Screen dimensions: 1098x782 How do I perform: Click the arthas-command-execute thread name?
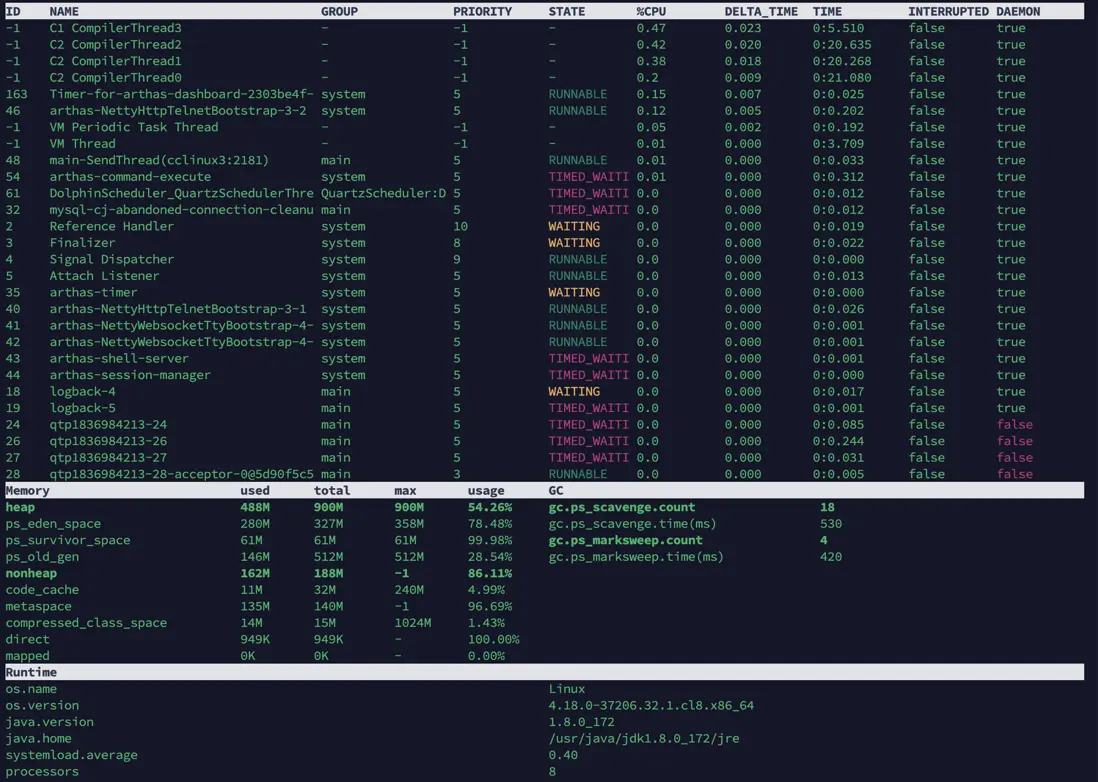130,177
